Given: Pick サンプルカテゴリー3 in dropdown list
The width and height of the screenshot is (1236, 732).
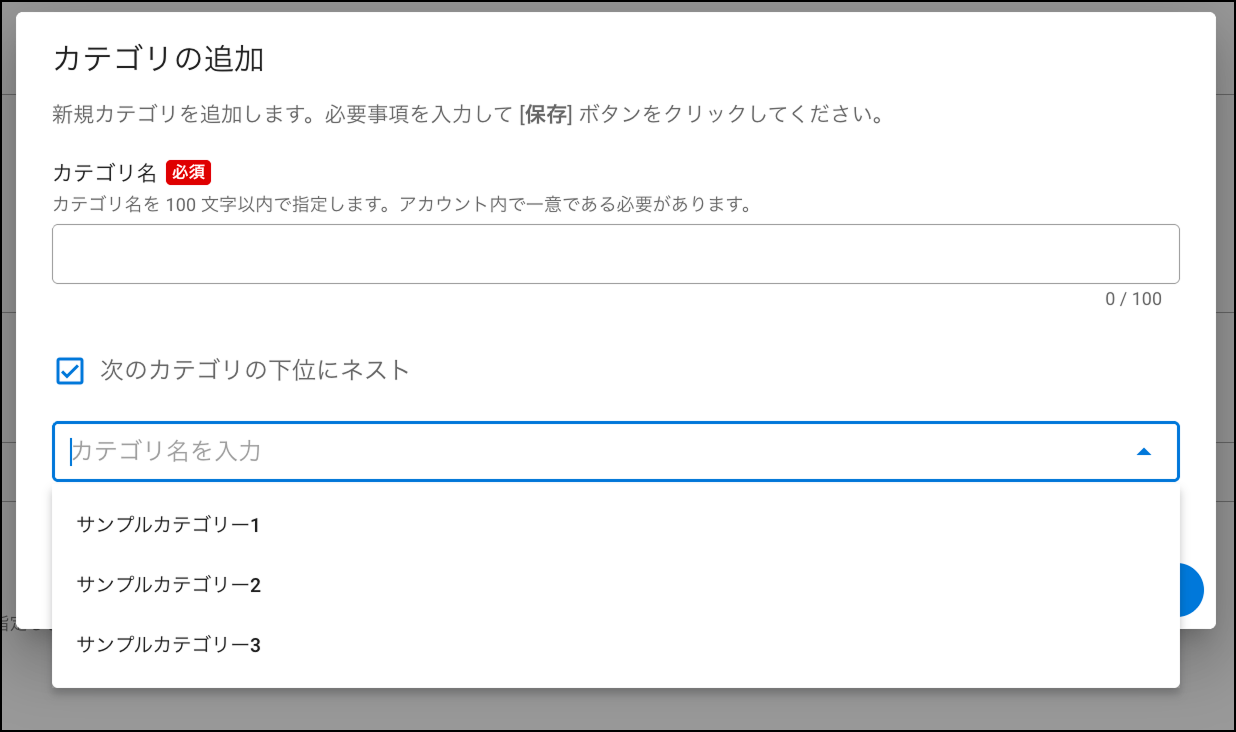Looking at the screenshot, I should coord(168,645).
